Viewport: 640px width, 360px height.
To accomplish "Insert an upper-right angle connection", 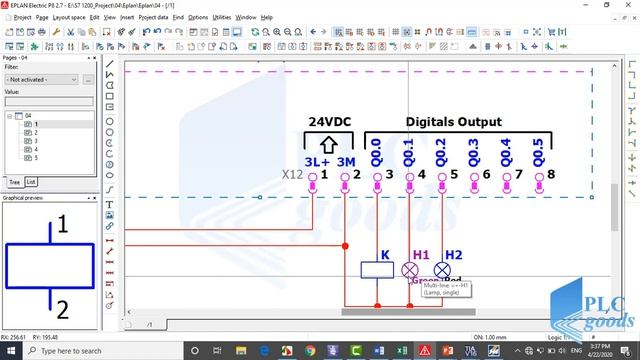I will pyautogui.click(x=632, y=75).
